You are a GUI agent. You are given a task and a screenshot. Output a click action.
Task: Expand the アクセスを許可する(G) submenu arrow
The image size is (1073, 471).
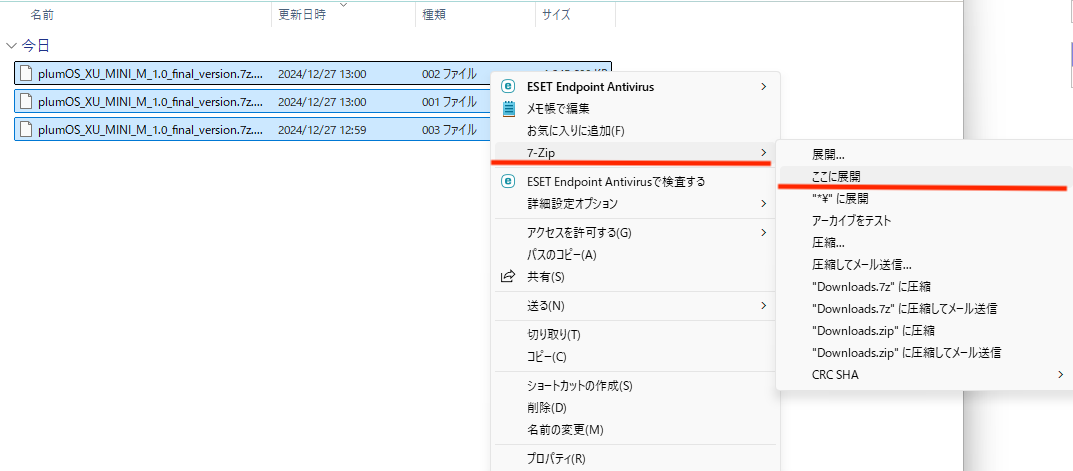(763, 233)
